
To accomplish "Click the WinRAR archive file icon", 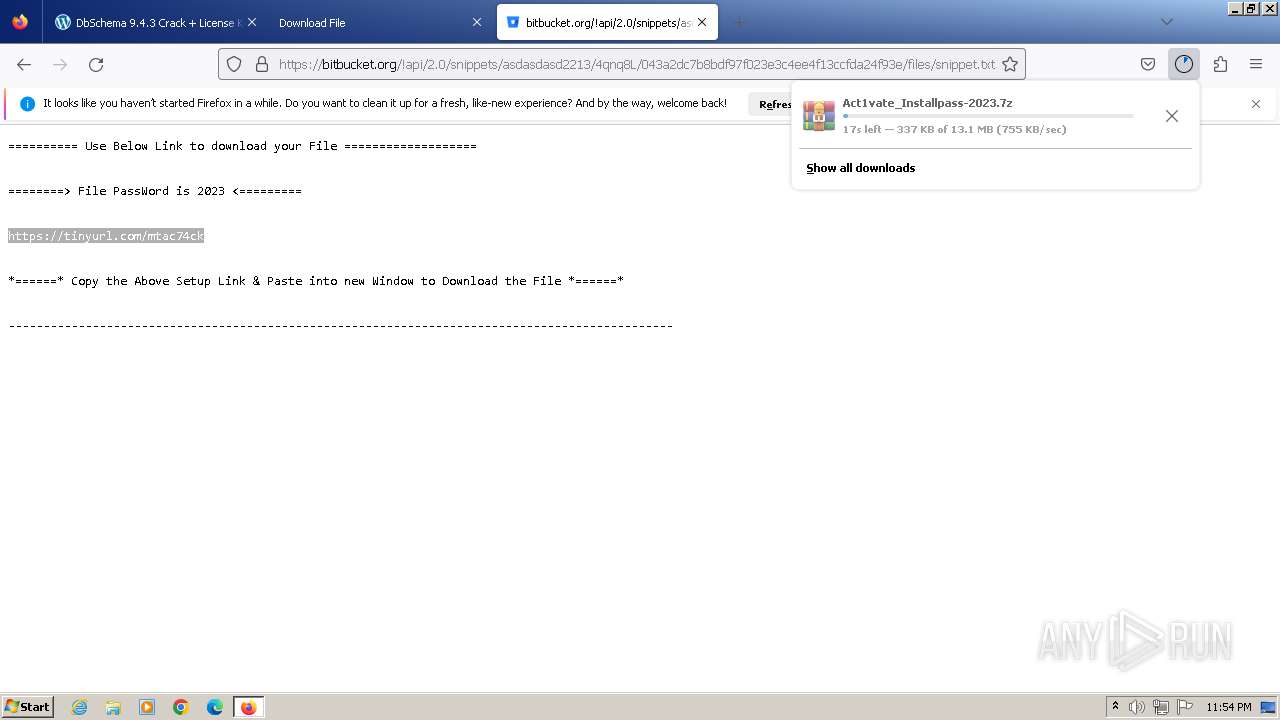I will 819,116.
